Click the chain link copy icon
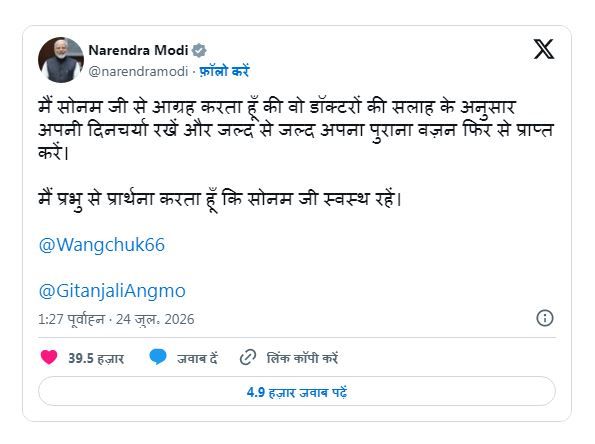 (x=248, y=357)
